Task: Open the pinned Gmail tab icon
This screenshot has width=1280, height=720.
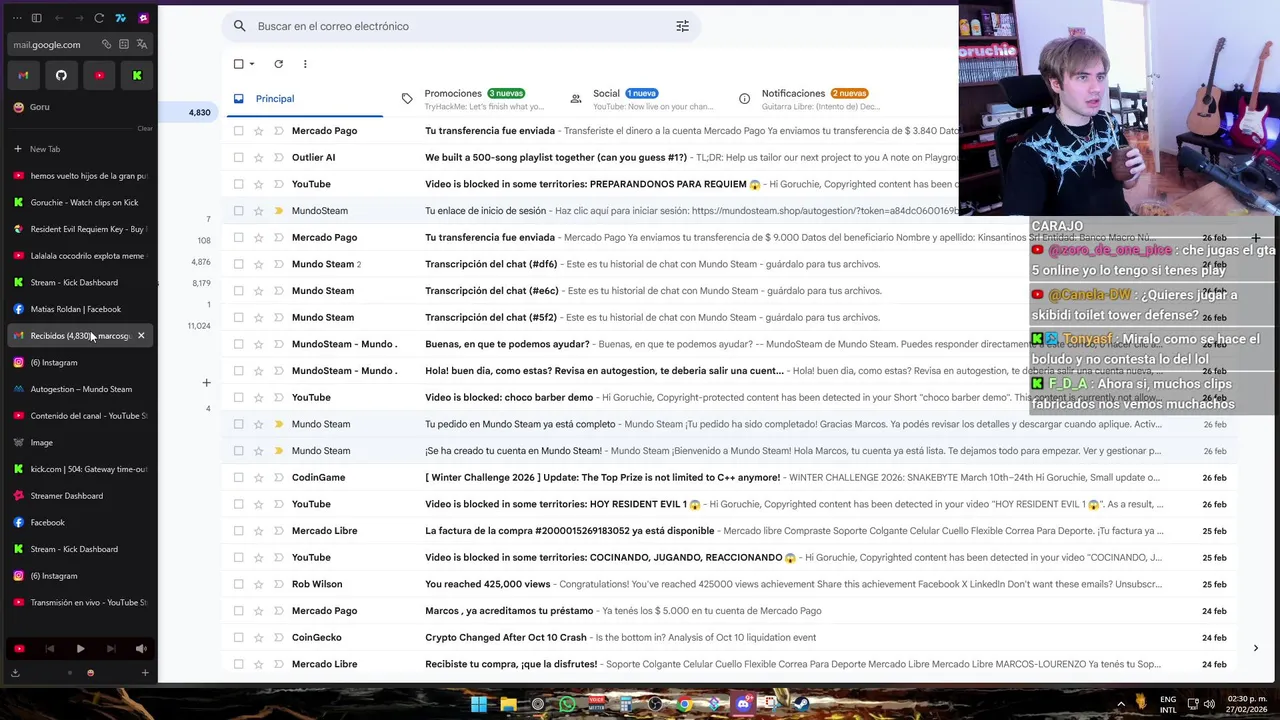Action: pyautogui.click(x=23, y=75)
